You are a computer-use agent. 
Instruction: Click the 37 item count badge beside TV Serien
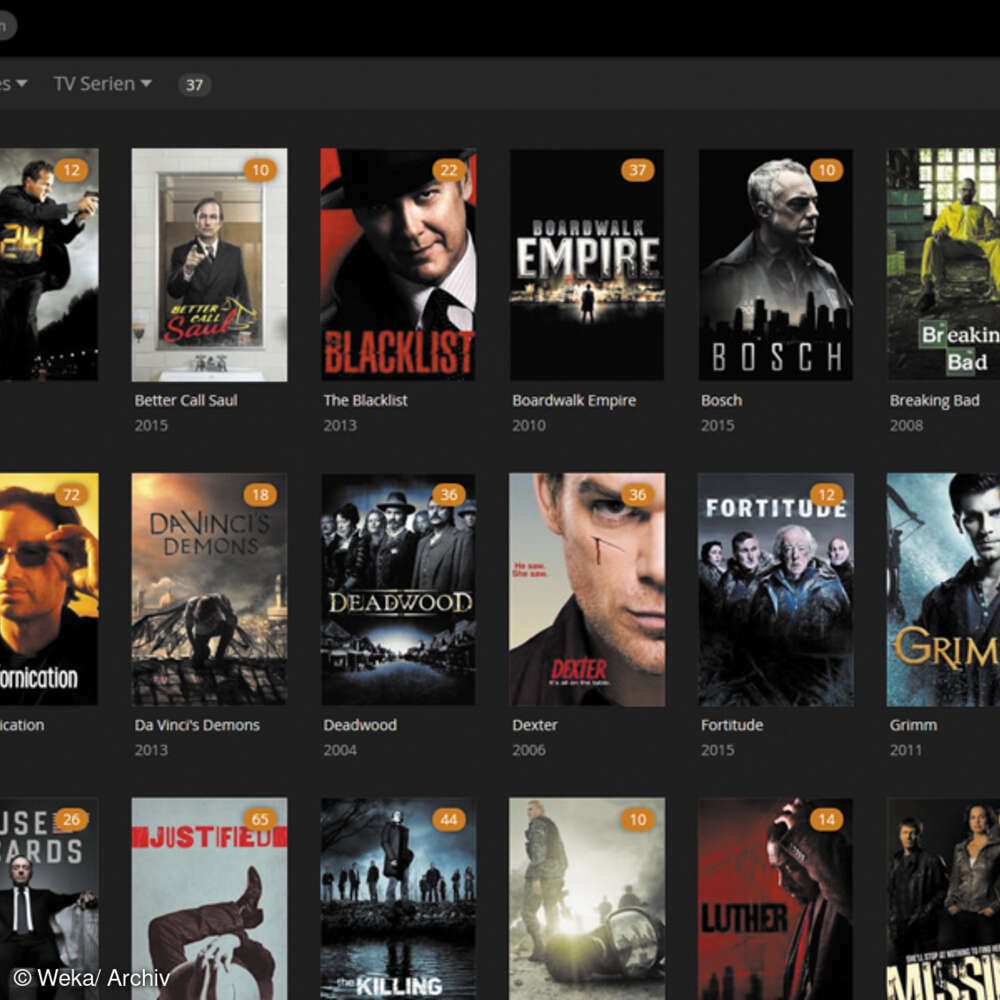point(194,85)
